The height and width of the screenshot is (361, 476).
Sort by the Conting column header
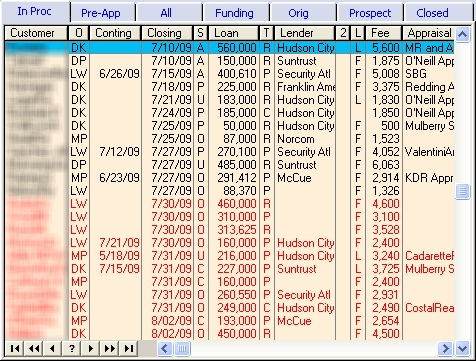click(115, 33)
